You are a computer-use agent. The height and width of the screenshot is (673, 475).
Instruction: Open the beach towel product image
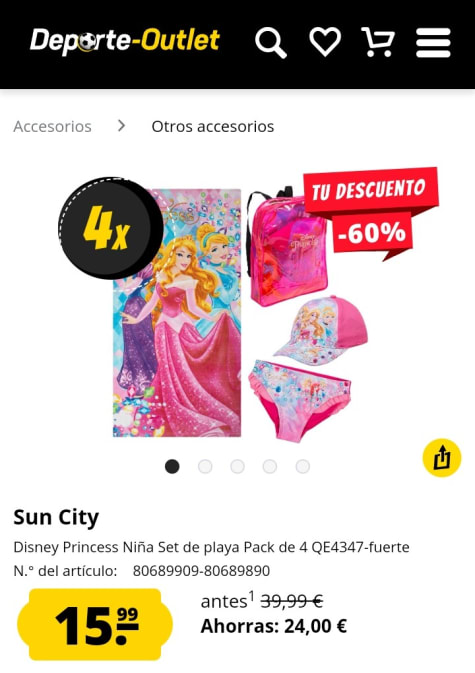pos(177,312)
